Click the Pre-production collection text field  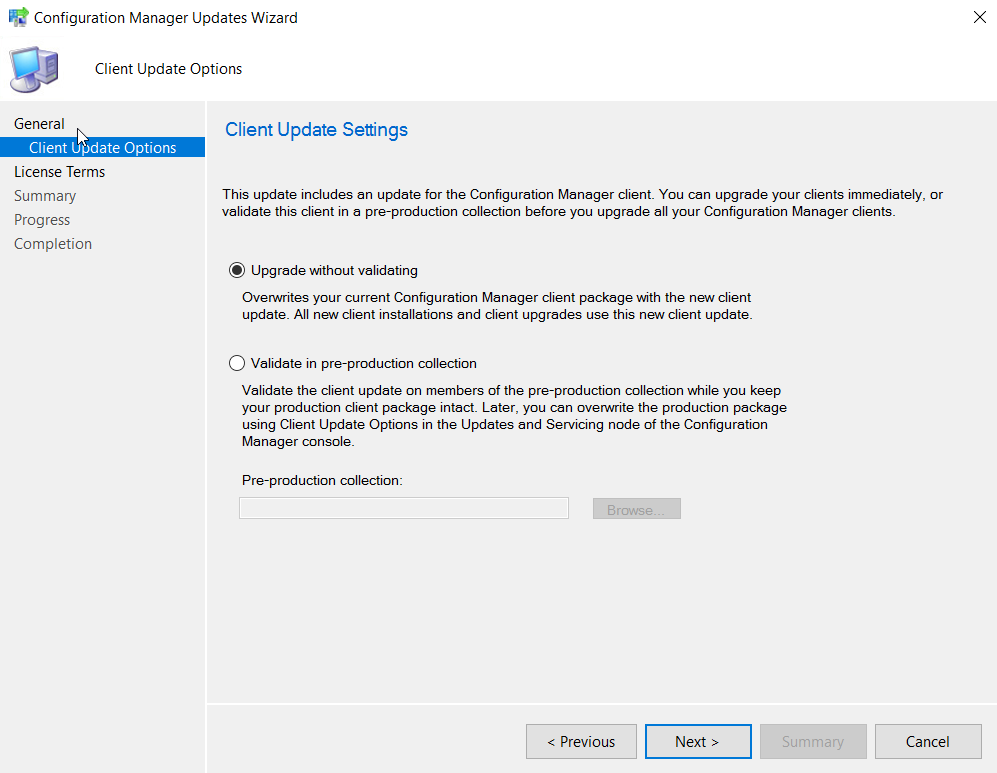[404, 509]
